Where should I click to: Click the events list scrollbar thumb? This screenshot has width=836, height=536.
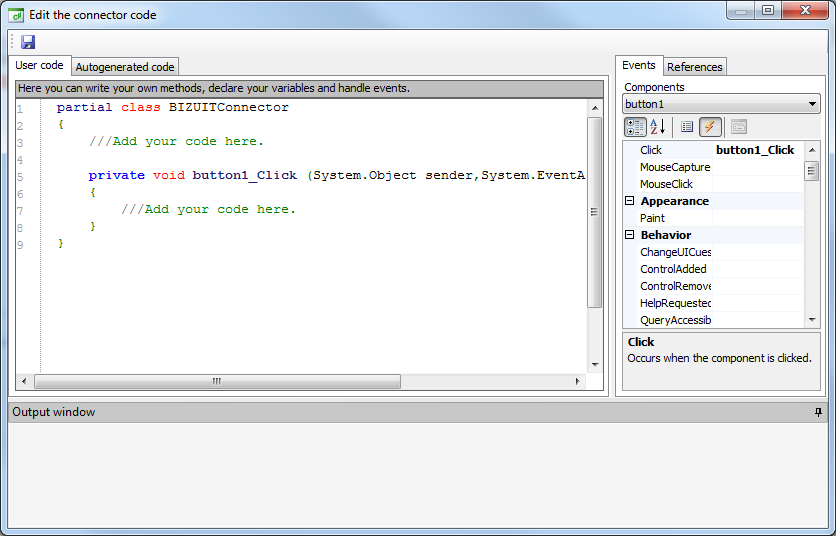[x=811, y=171]
